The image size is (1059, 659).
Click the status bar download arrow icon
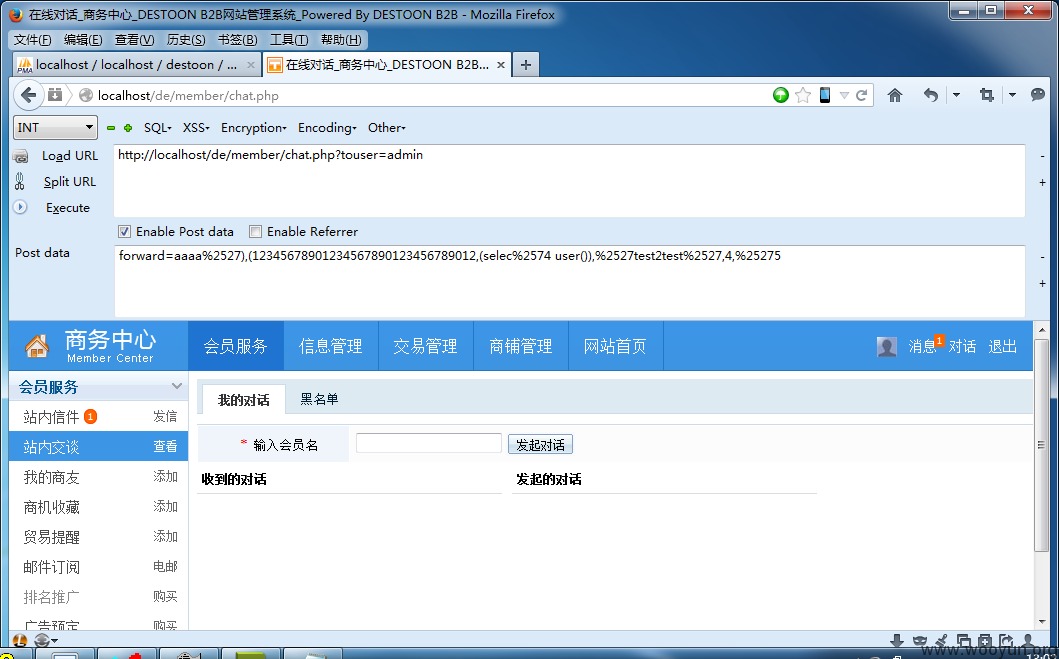[x=896, y=640]
